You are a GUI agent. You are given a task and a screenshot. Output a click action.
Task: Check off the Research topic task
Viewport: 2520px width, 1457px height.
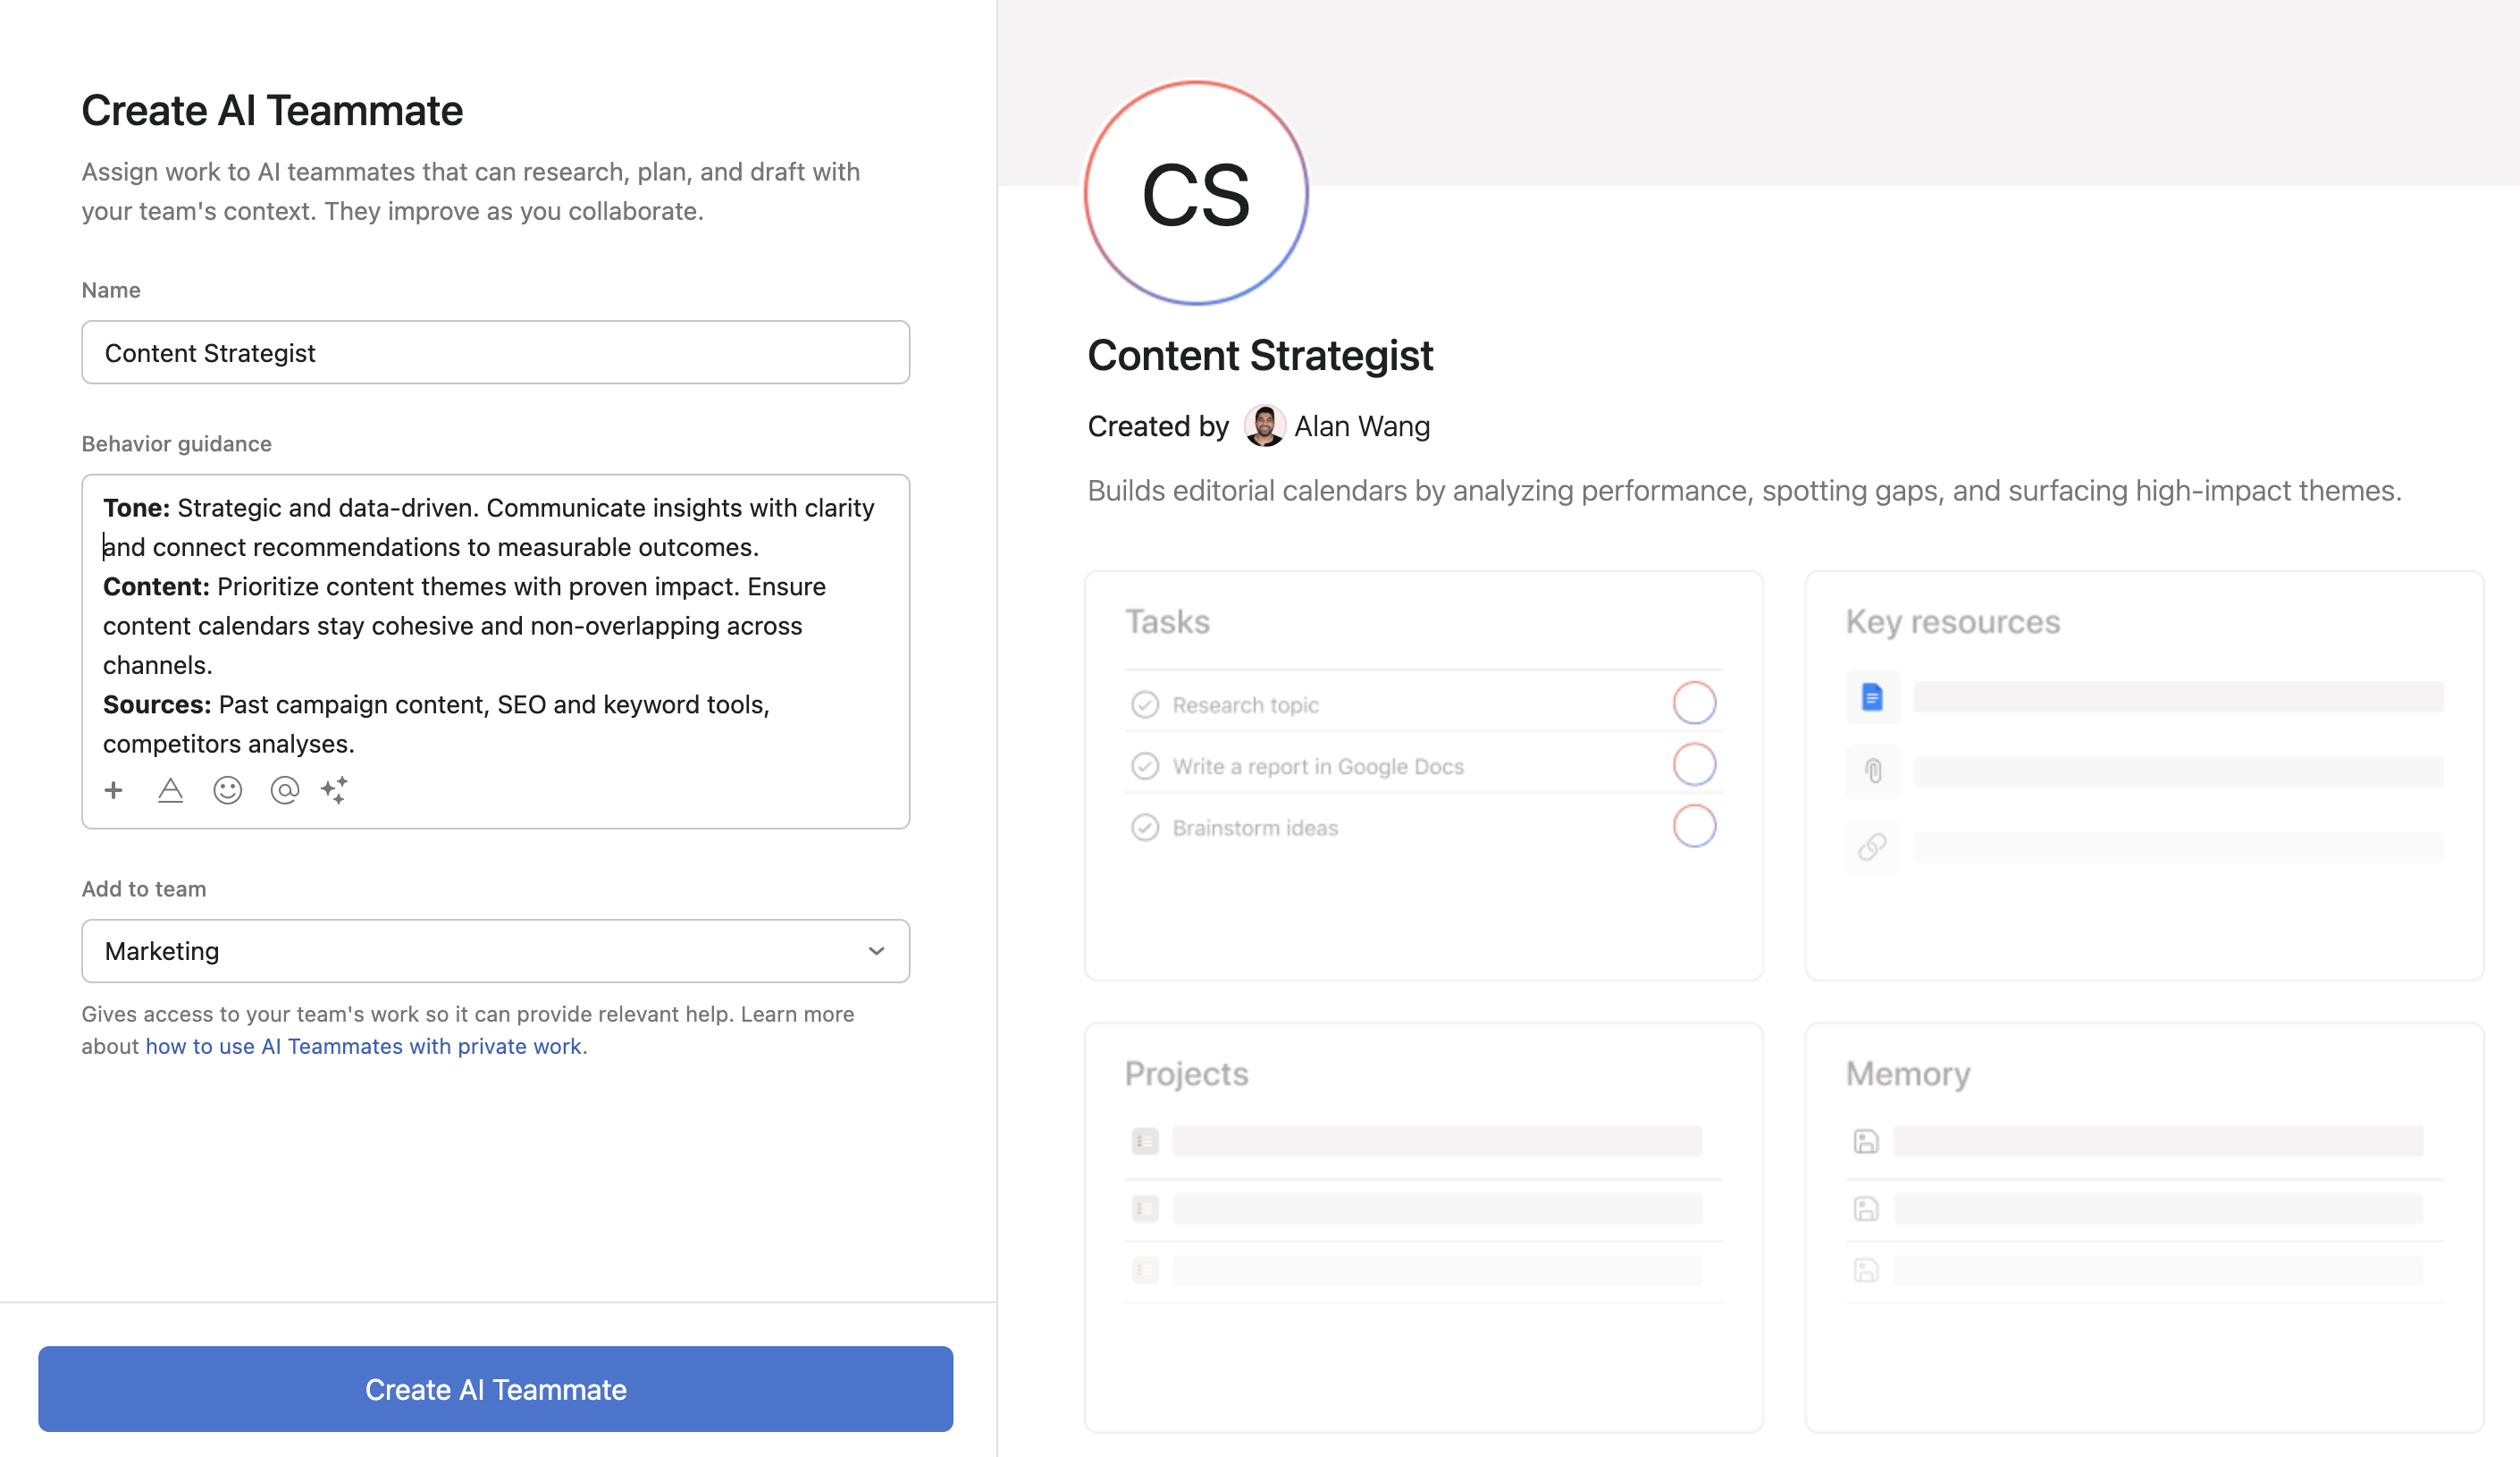(1145, 705)
